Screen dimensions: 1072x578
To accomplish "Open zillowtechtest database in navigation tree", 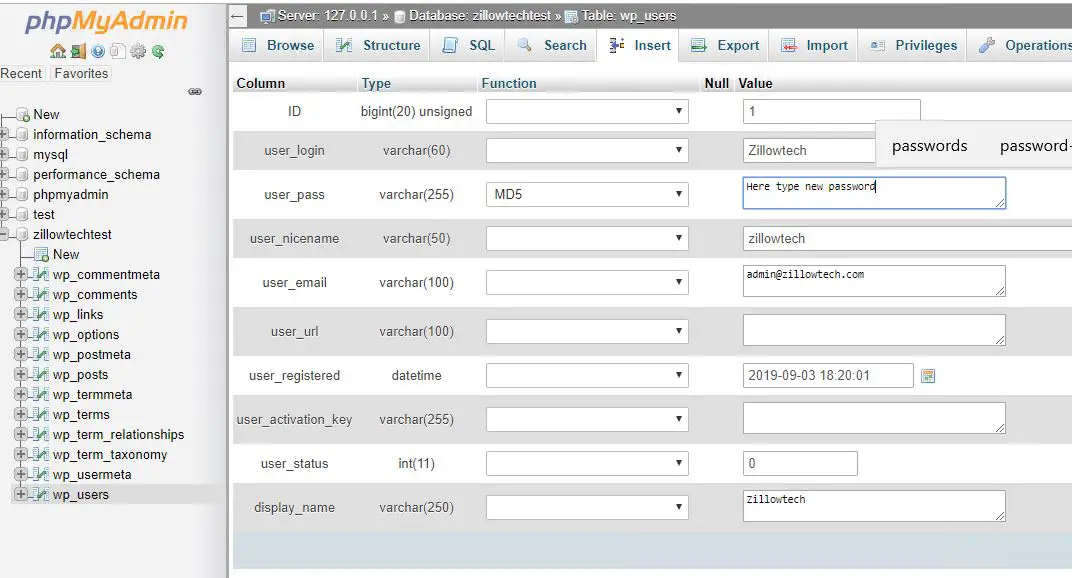I will pos(72,235).
